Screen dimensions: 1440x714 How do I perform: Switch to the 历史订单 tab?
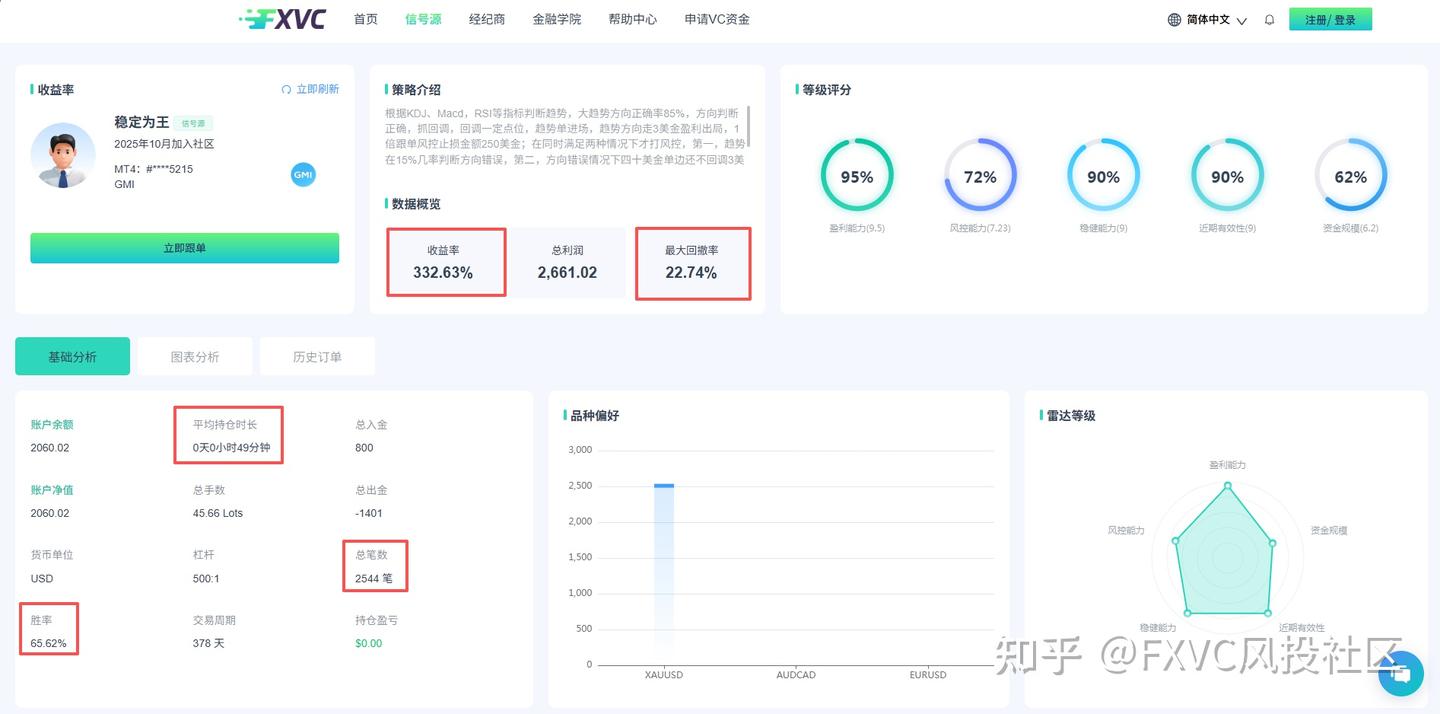pyautogui.click(x=317, y=355)
